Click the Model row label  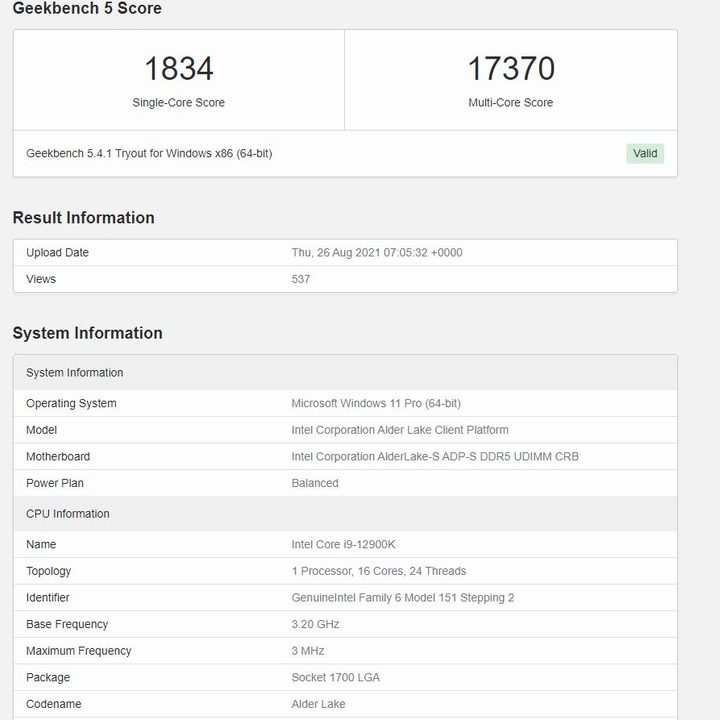coord(41,430)
